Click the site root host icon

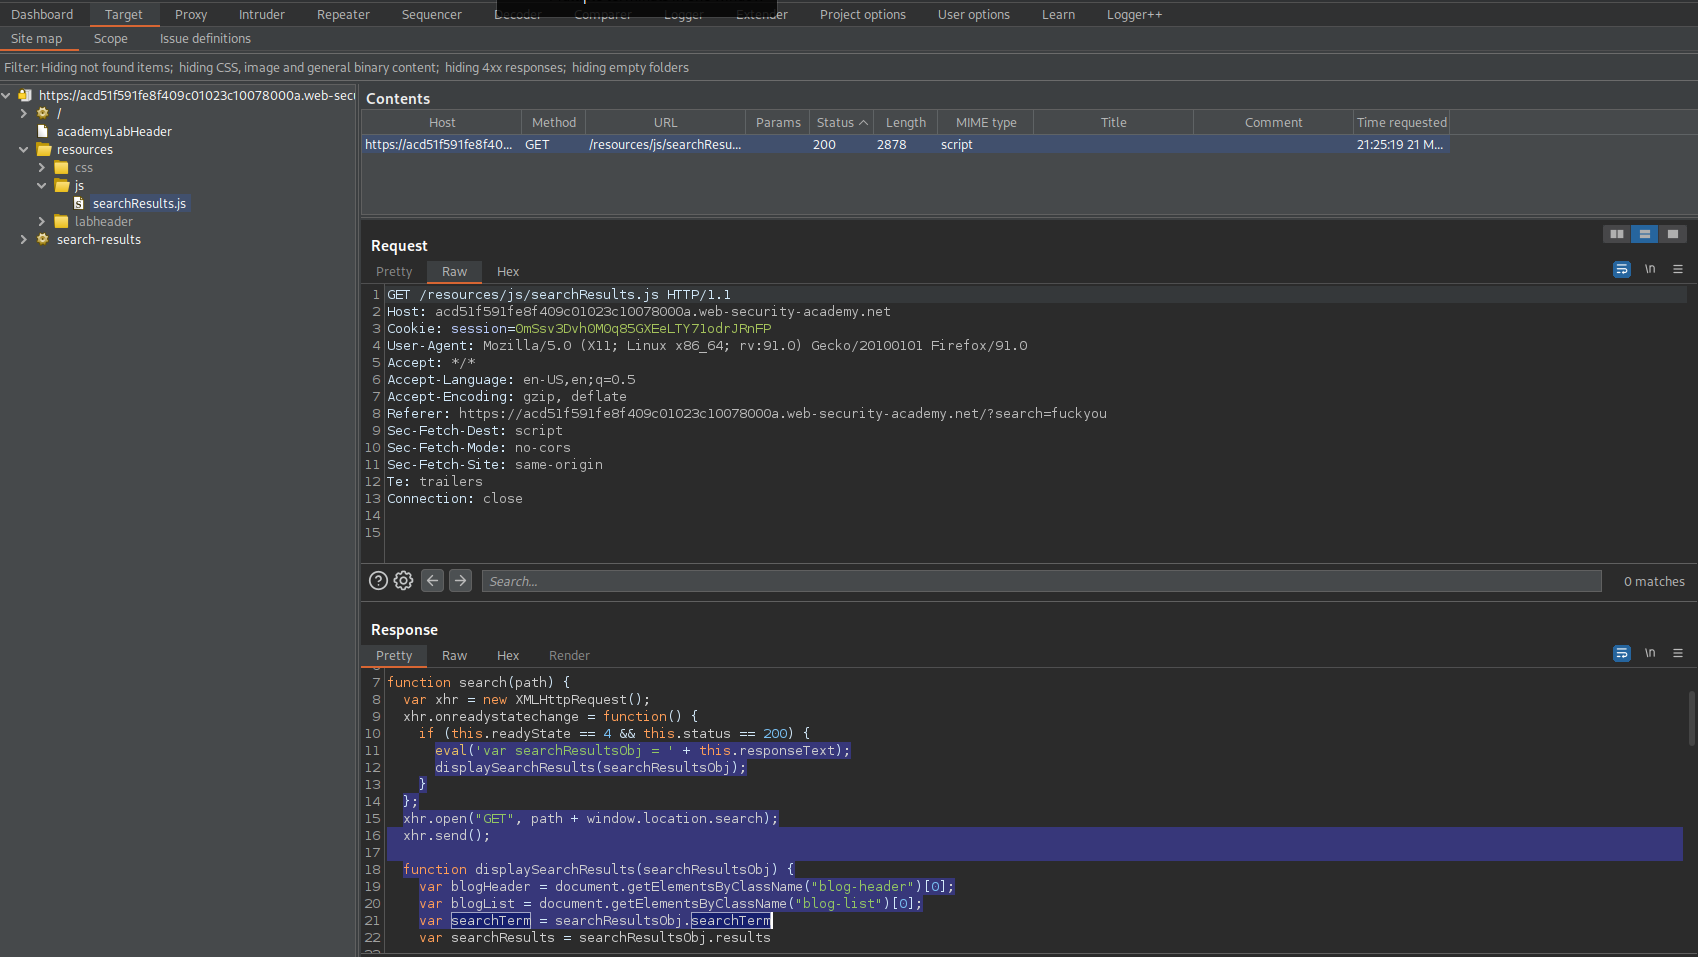(x=25, y=96)
